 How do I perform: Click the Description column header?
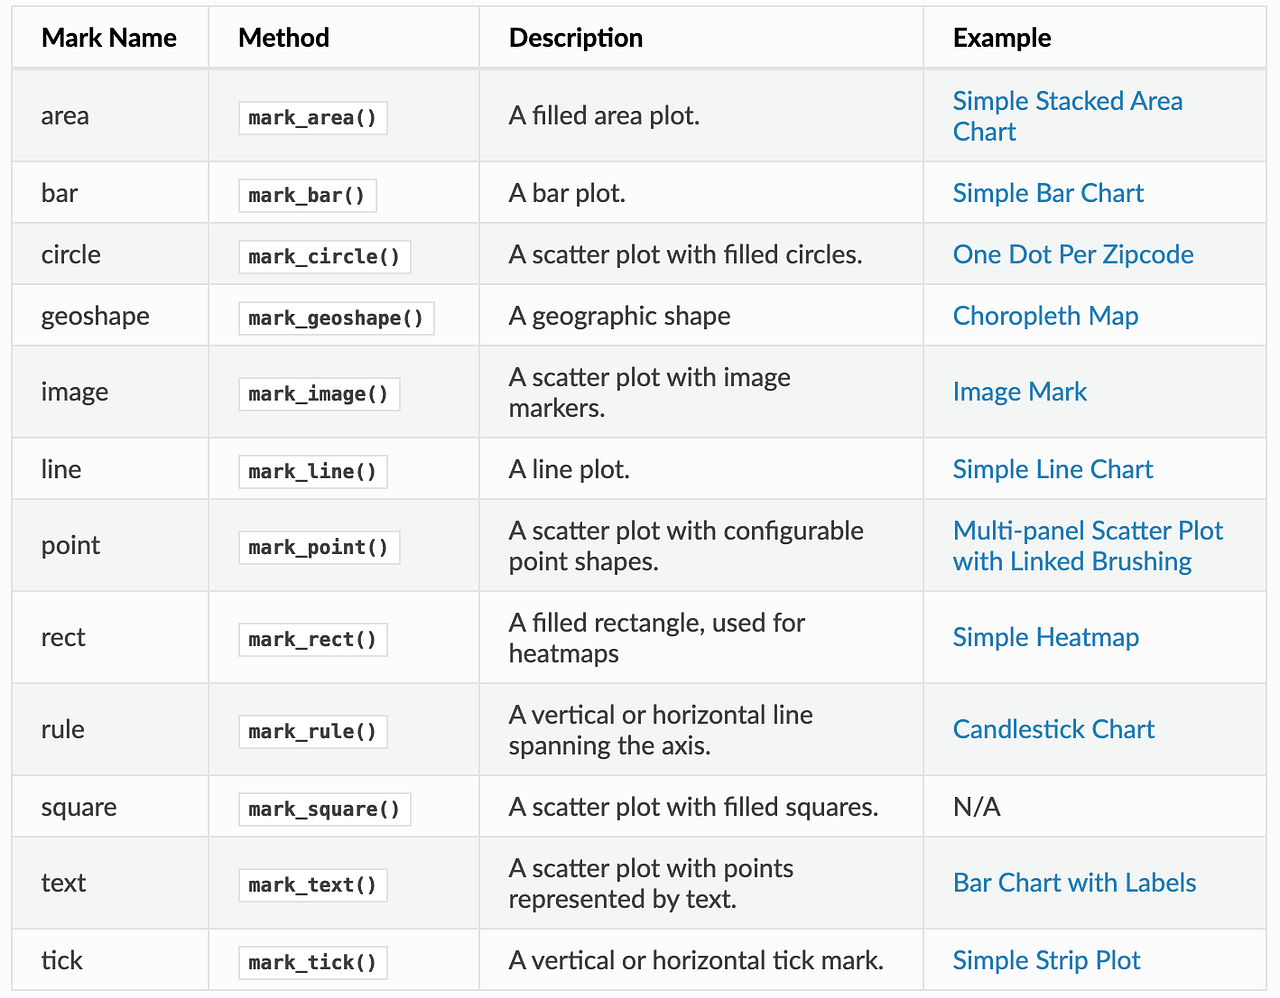575,38
